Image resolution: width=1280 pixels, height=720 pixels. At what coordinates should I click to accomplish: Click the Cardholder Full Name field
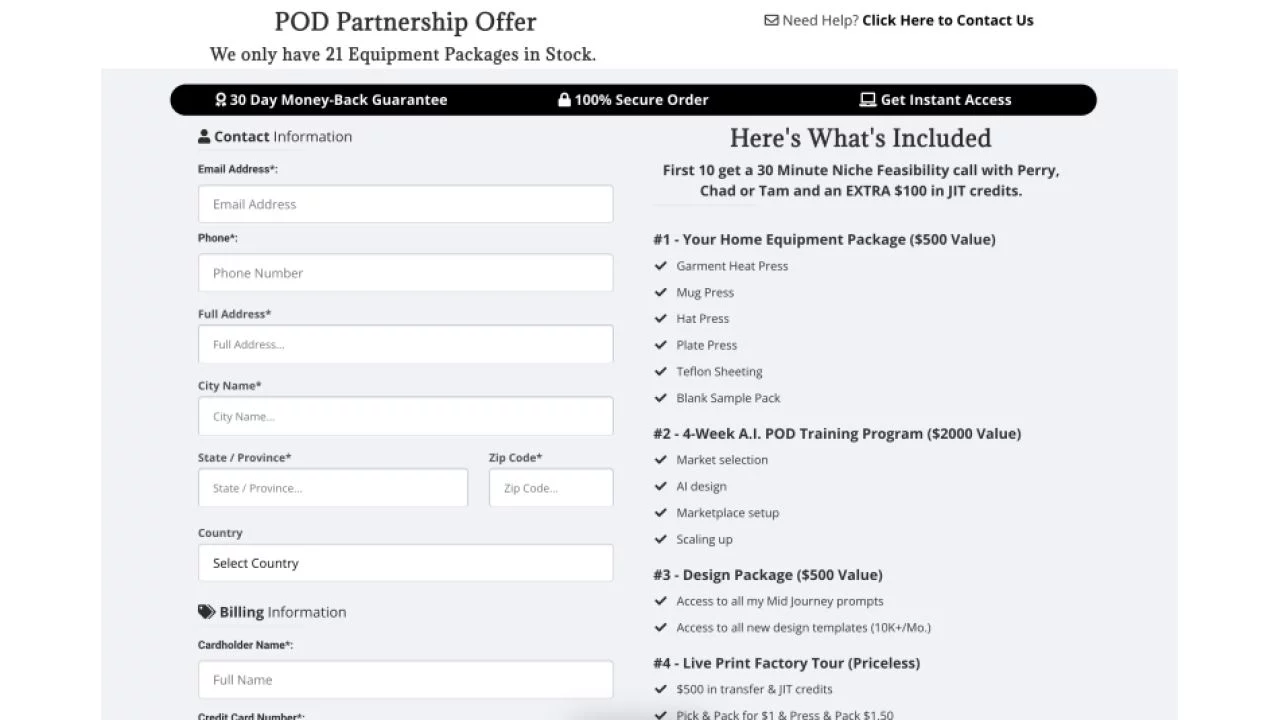tap(405, 679)
